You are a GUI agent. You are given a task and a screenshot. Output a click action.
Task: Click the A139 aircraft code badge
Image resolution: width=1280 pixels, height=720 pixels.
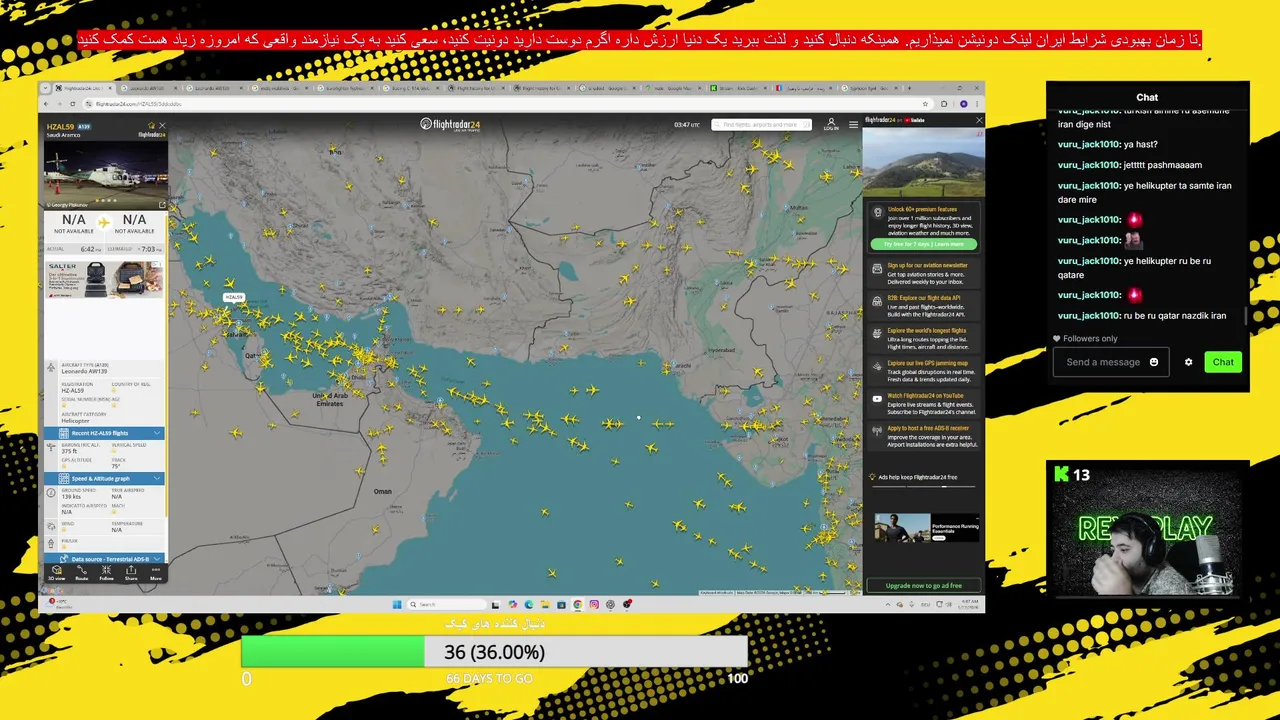coord(84,127)
